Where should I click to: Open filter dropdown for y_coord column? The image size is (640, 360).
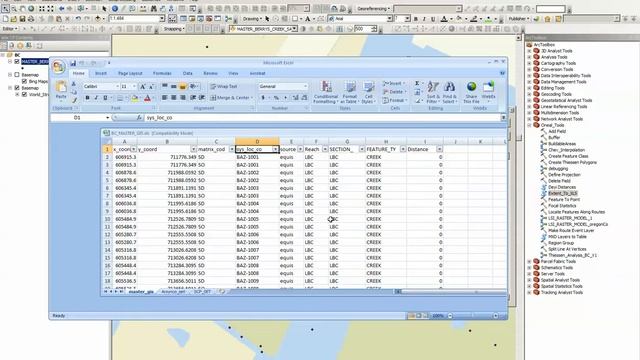[193, 149]
